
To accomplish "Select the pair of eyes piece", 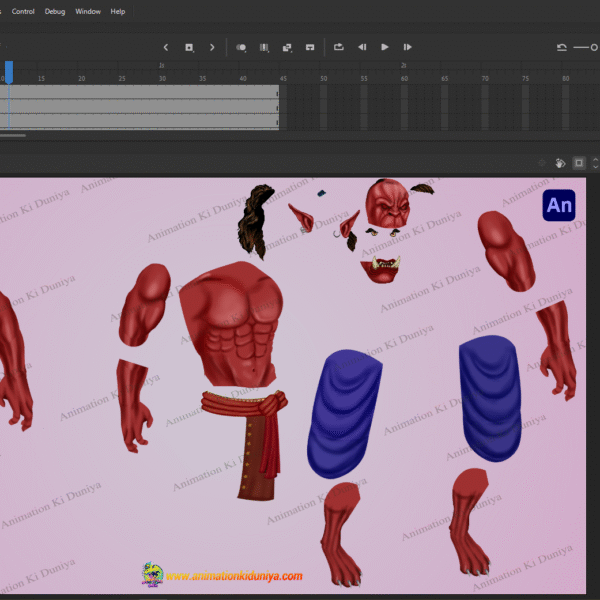I will coord(383,232).
